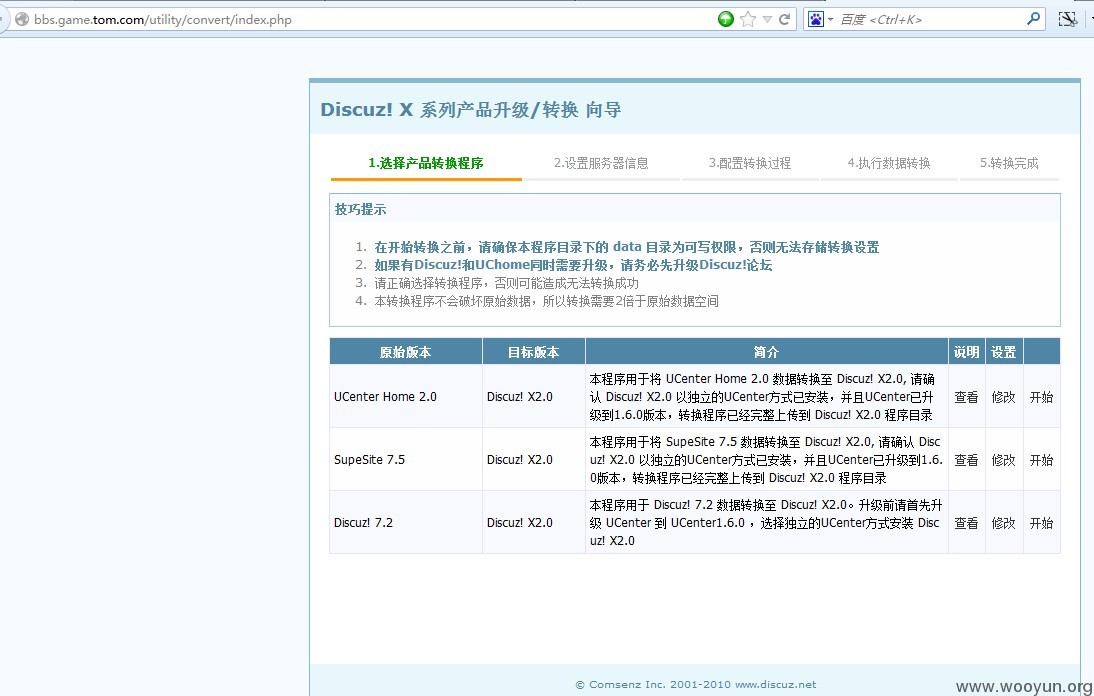
Task: Click the 技巧提示 heading
Action: [x=360, y=209]
